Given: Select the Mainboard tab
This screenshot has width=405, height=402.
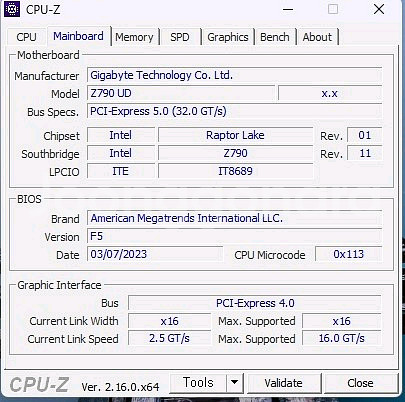Looking at the screenshot, I should point(78,36).
